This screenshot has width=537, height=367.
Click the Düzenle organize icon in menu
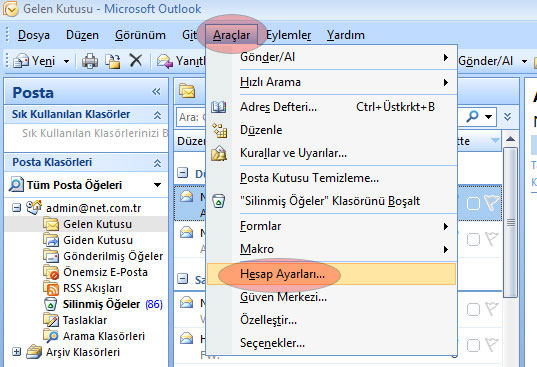pos(220,130)
